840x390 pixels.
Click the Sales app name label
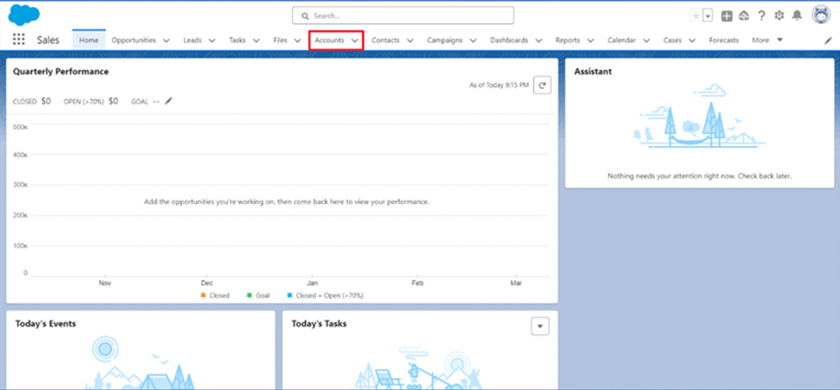[x=48, y=40]
